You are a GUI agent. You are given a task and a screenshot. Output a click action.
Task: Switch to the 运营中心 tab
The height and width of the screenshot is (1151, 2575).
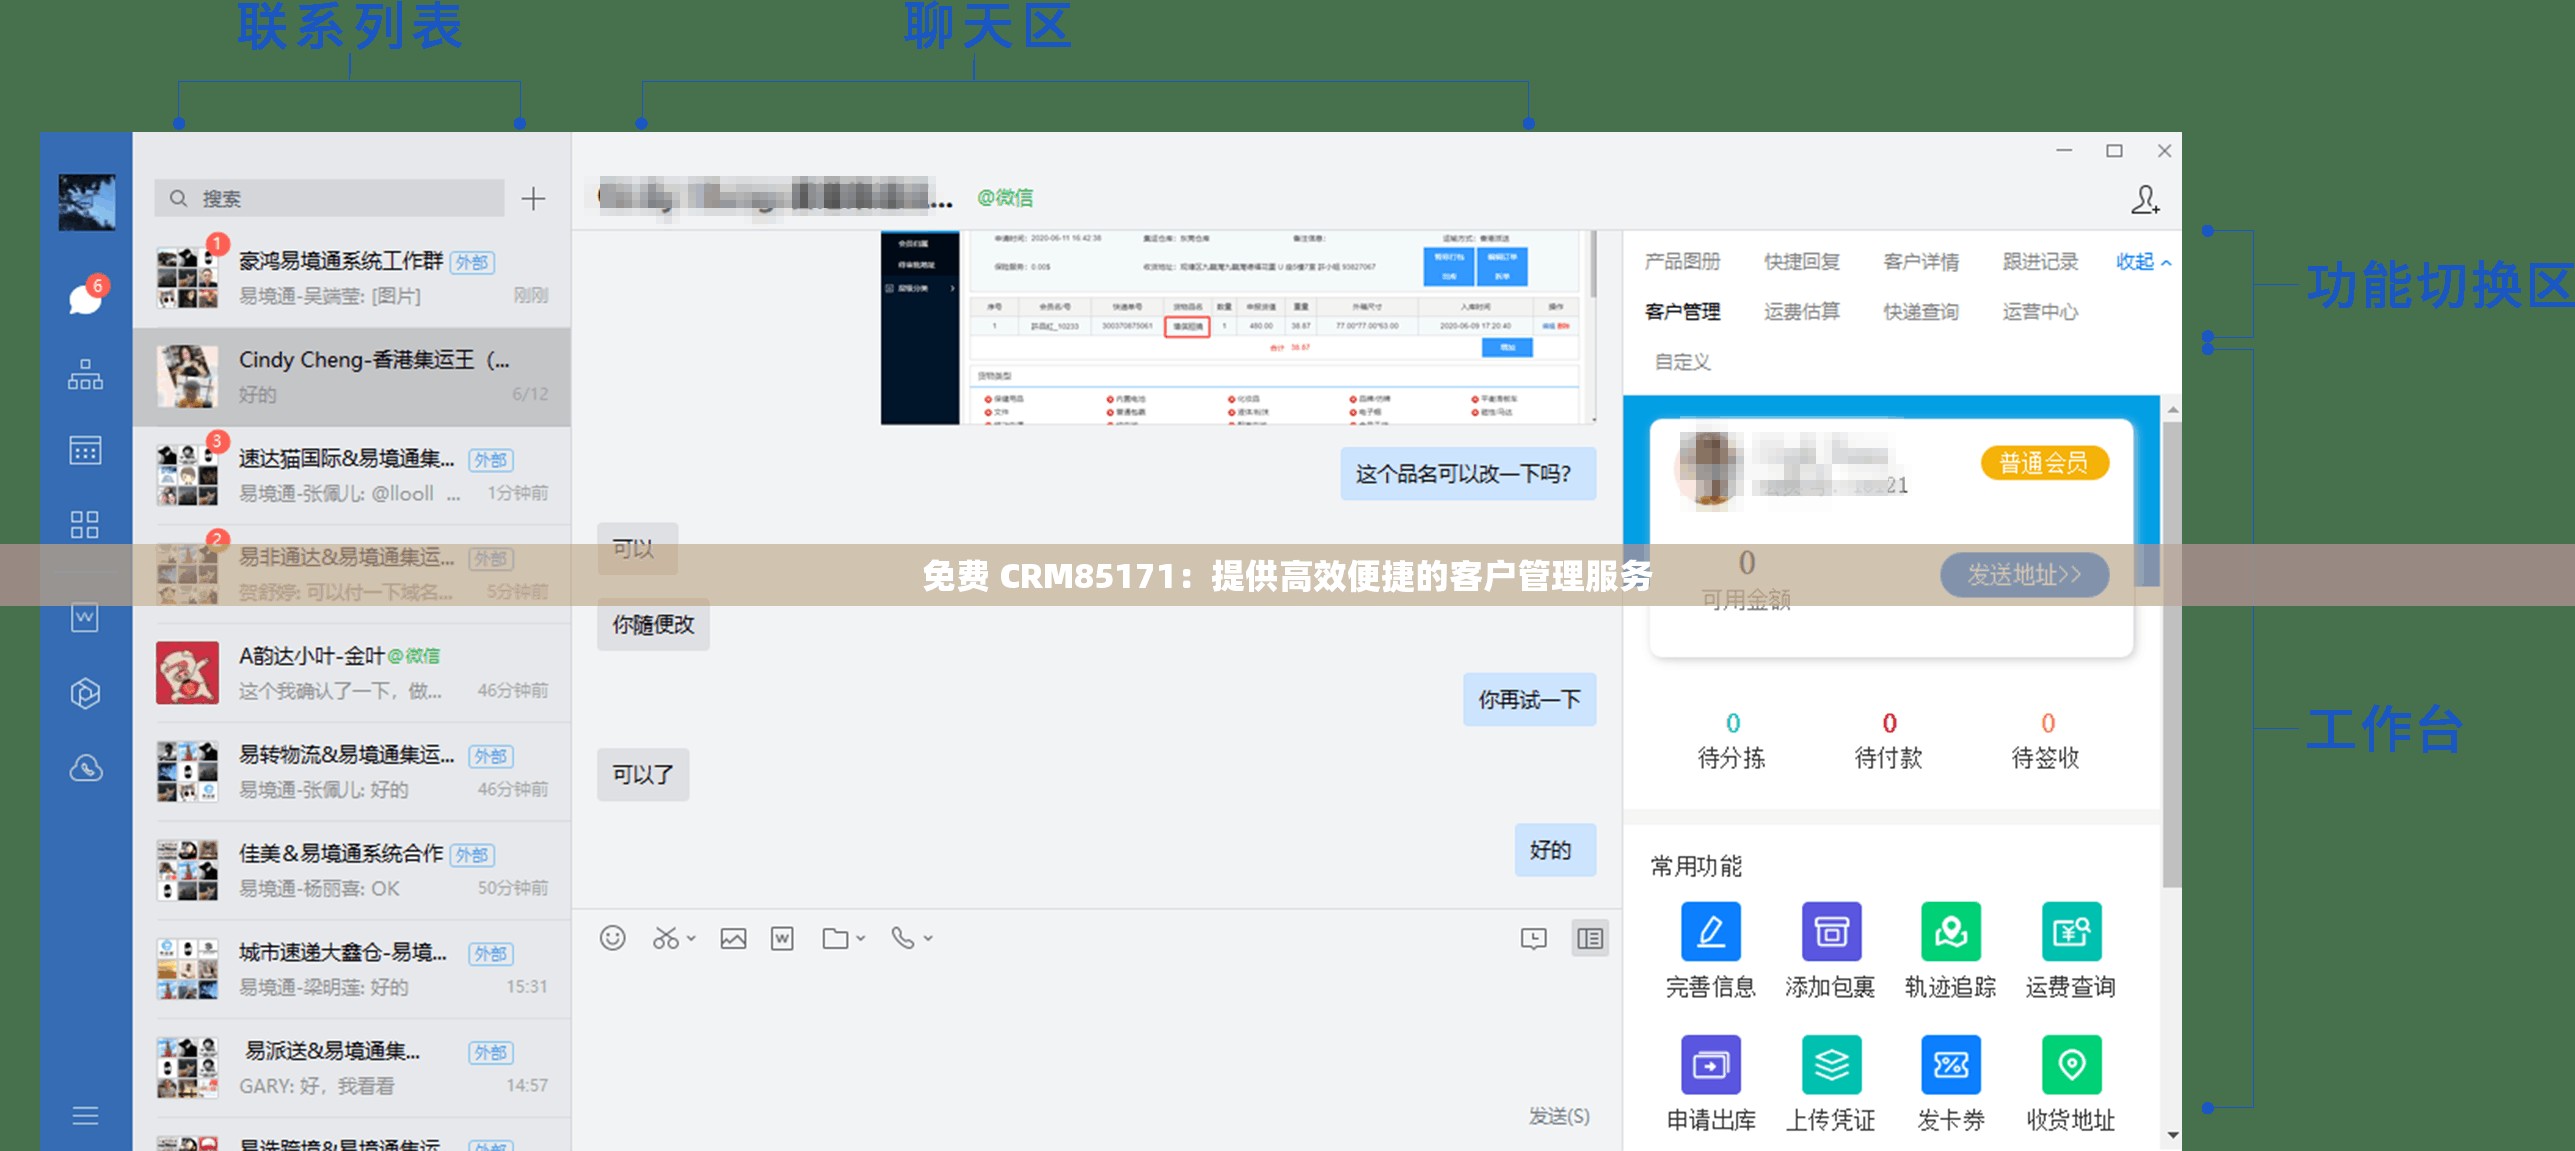[2040, 312]
